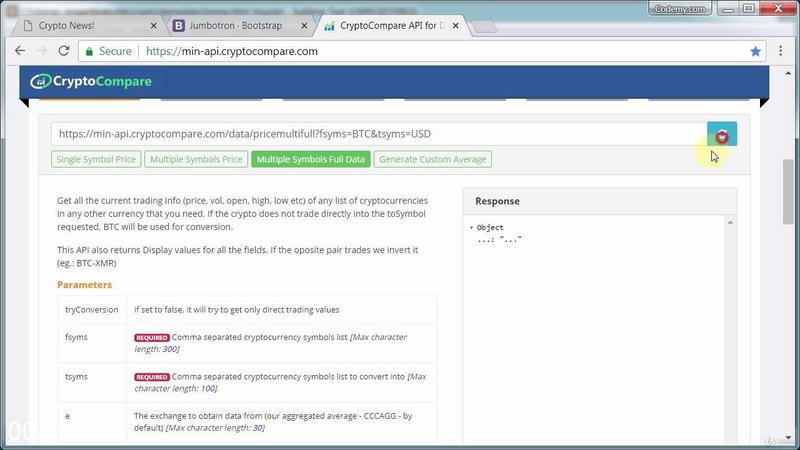Open a new browser tab
Image resolution: width=800 pixels, height=450 pixels.
pyautogui.click(x=483, y=27)
